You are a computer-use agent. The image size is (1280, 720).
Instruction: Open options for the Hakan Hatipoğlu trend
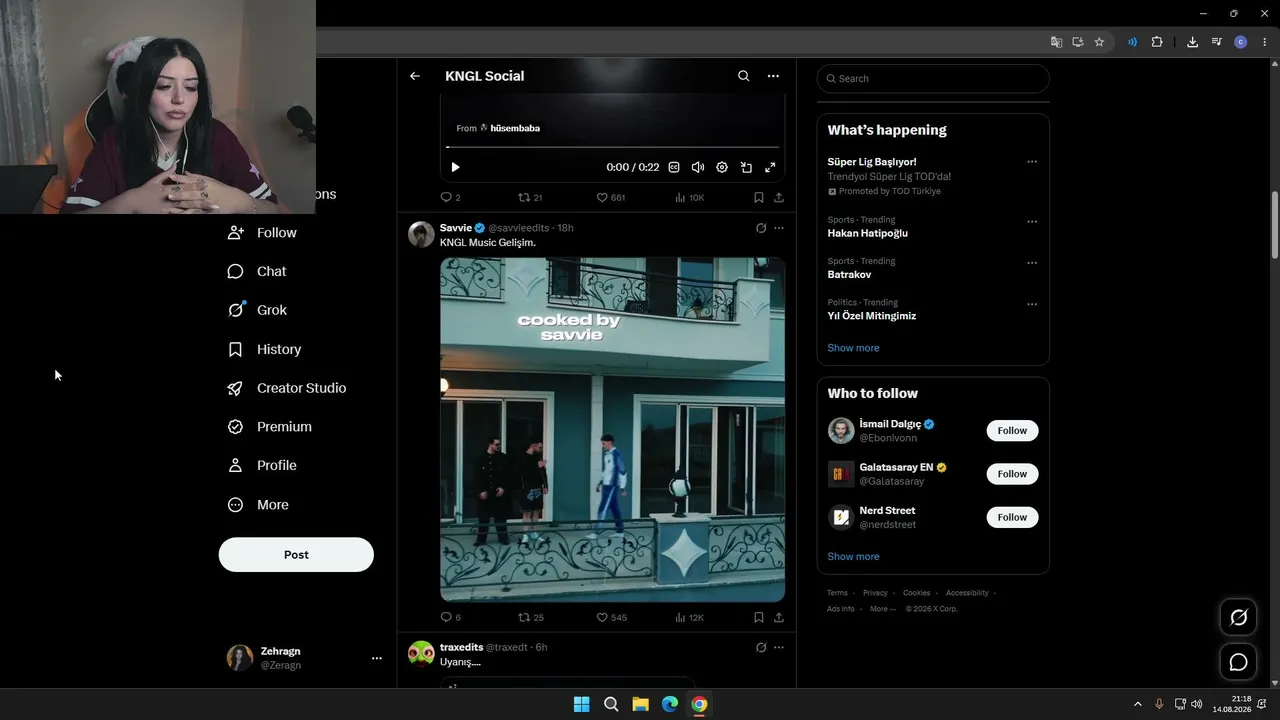1032,221
